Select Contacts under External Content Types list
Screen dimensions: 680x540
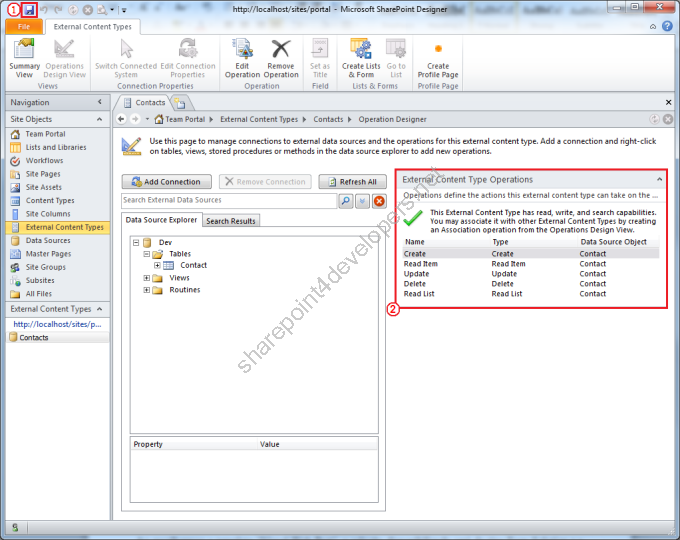[58, 337]
